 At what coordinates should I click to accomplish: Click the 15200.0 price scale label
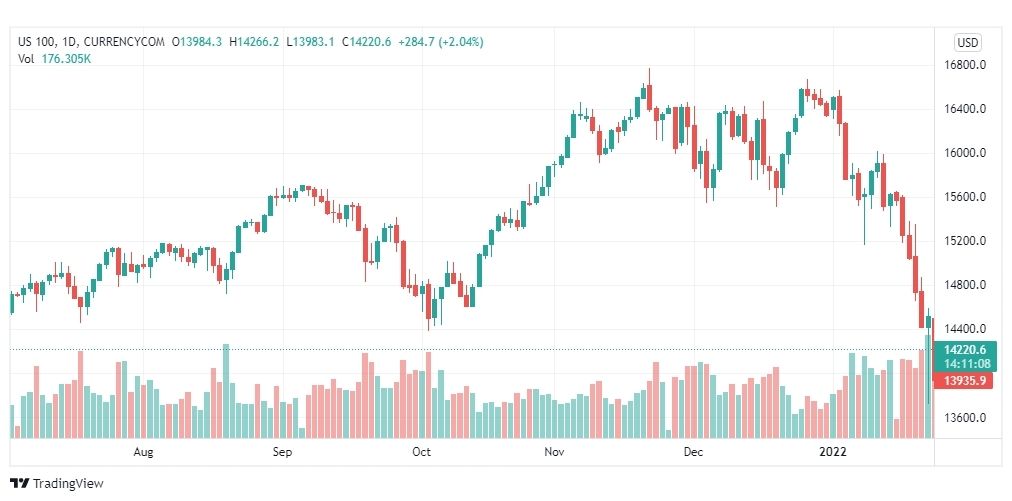coord(964,241)
